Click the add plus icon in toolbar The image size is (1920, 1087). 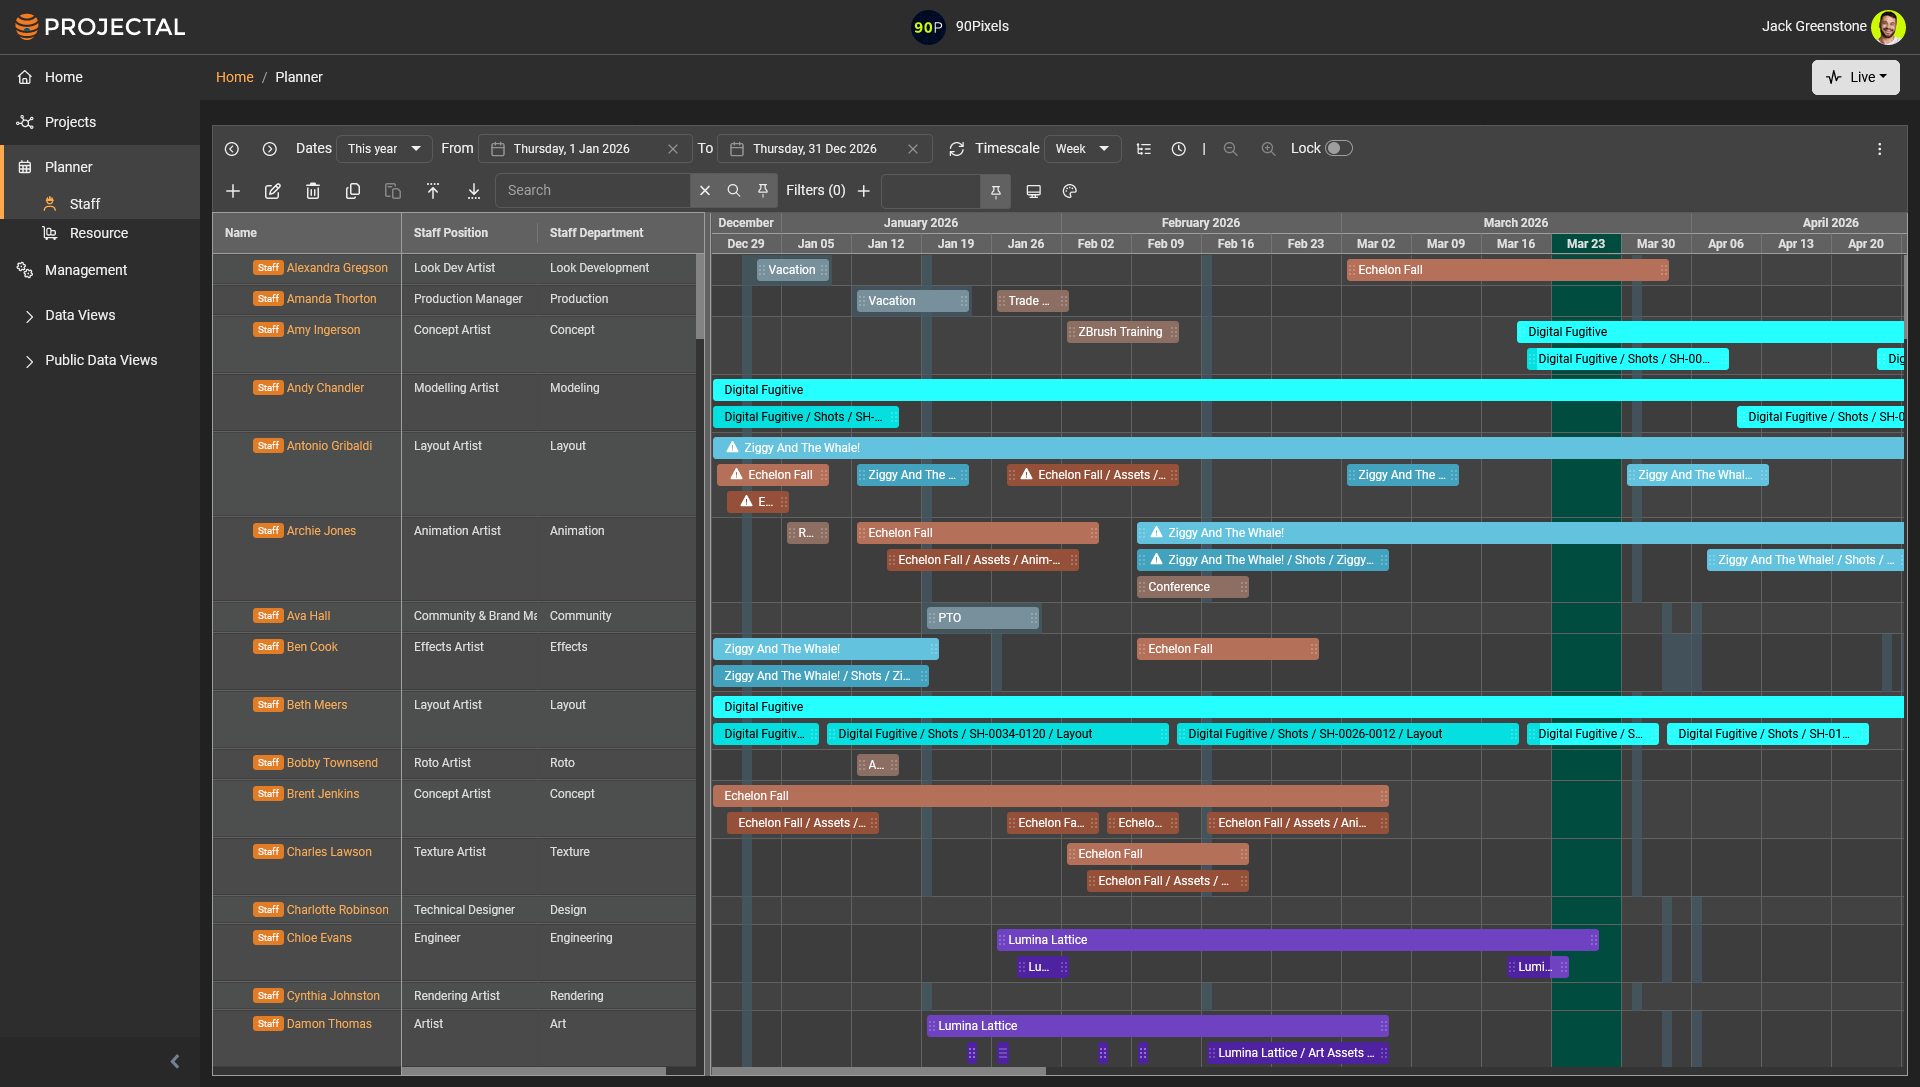233,191
